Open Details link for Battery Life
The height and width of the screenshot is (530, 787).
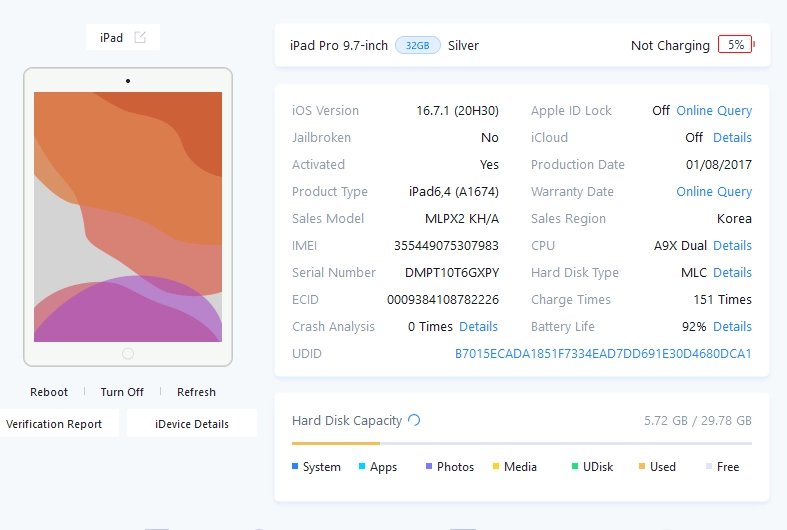click(x=732, y=327)
